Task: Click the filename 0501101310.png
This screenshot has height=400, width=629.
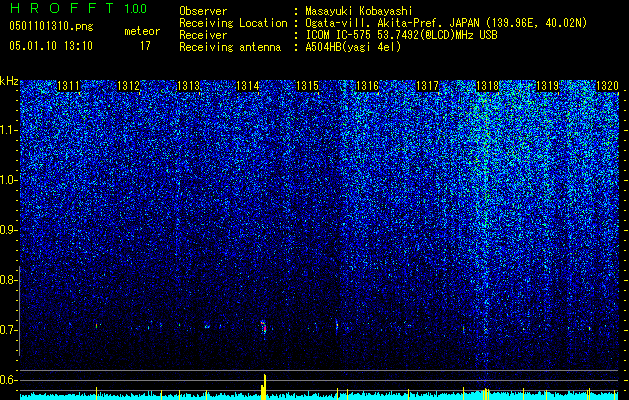Action: pyautogui.click(x=51, y=27)
